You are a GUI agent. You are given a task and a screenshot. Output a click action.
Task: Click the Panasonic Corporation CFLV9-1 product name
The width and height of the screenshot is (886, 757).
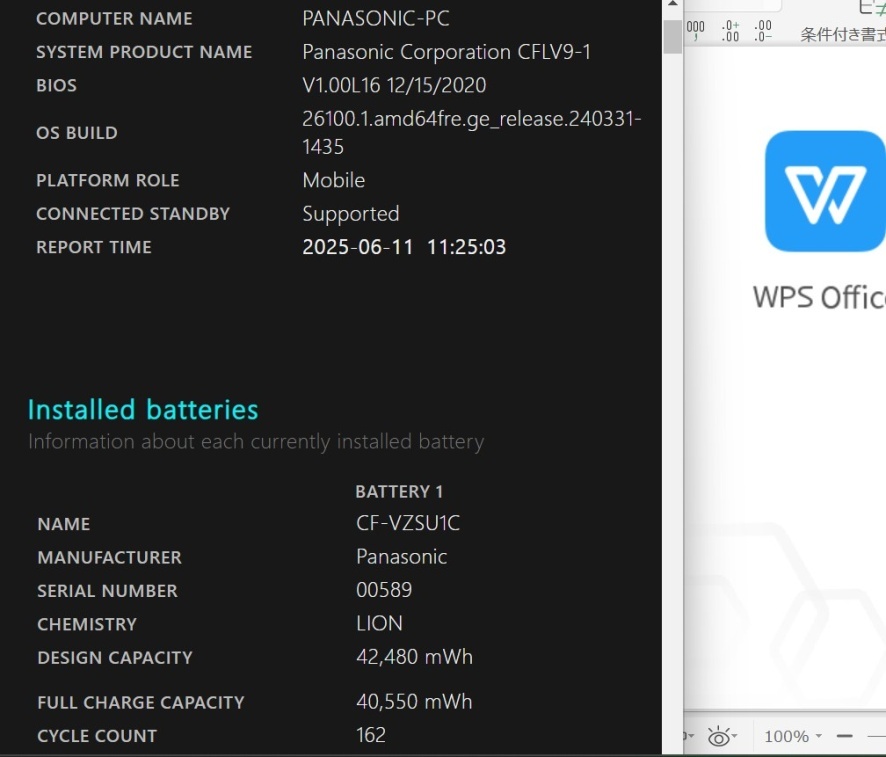(446, 52)
